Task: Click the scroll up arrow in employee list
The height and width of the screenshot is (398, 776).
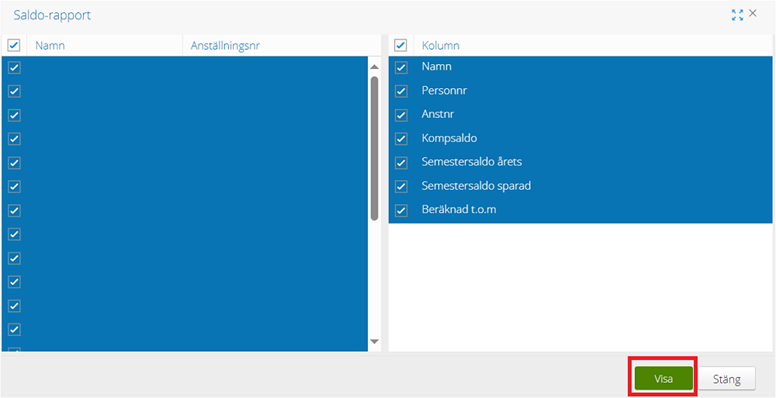Action: point(374,67)
